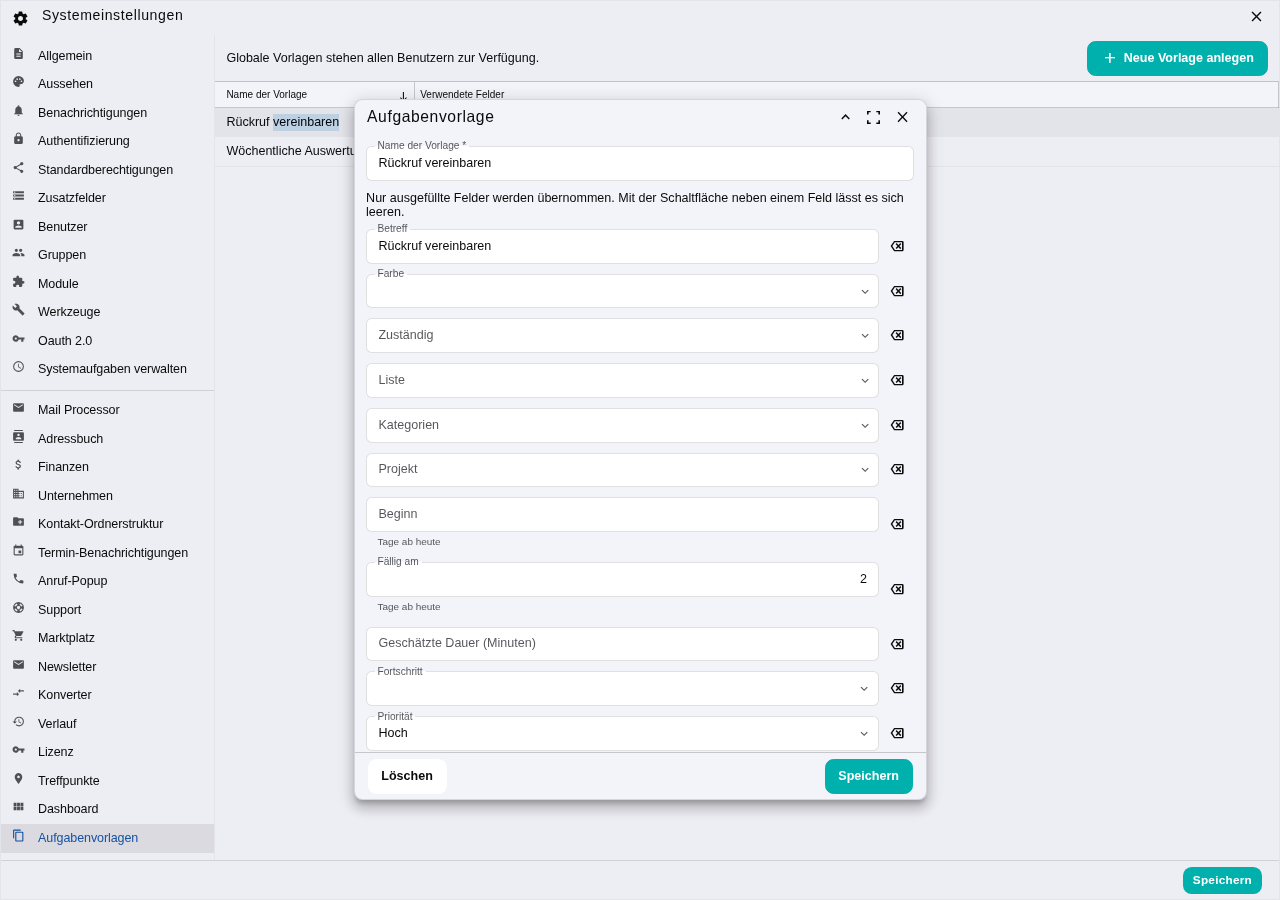Open the Liste dropdown
1280x900 pixels.
622,380
